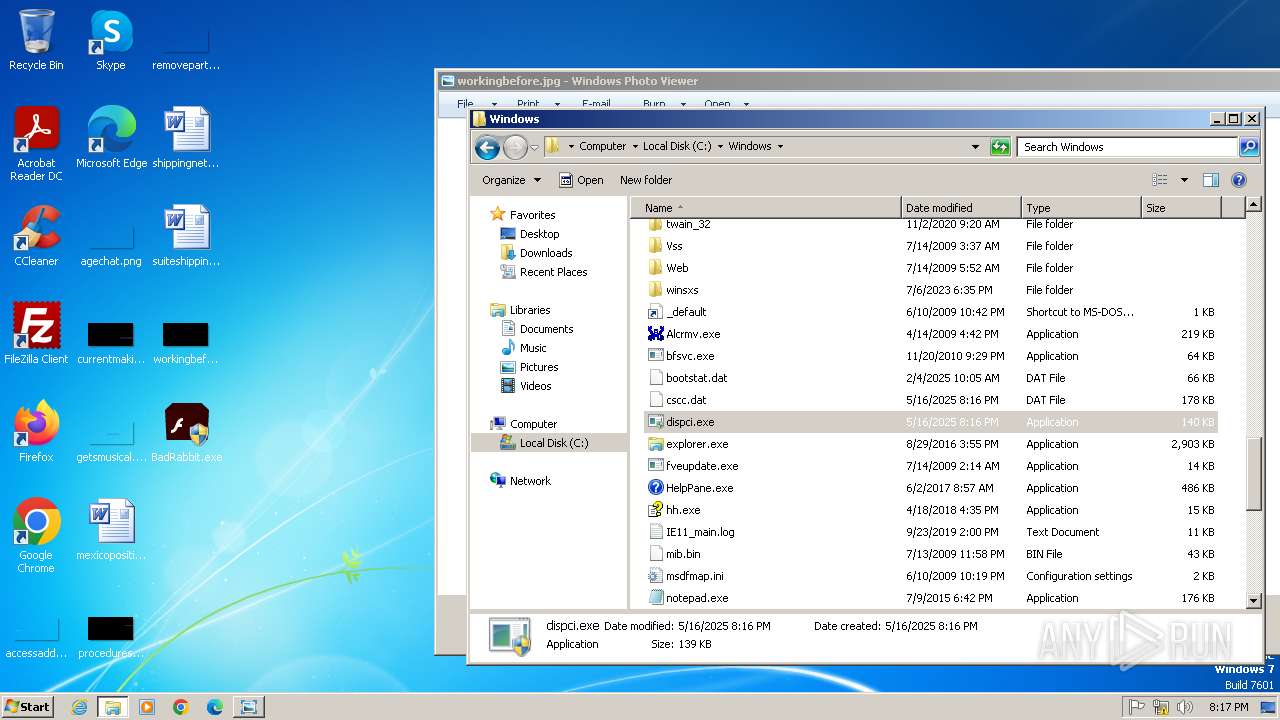Open the Print menu in Photo Viewer

(x=537, y=104)
